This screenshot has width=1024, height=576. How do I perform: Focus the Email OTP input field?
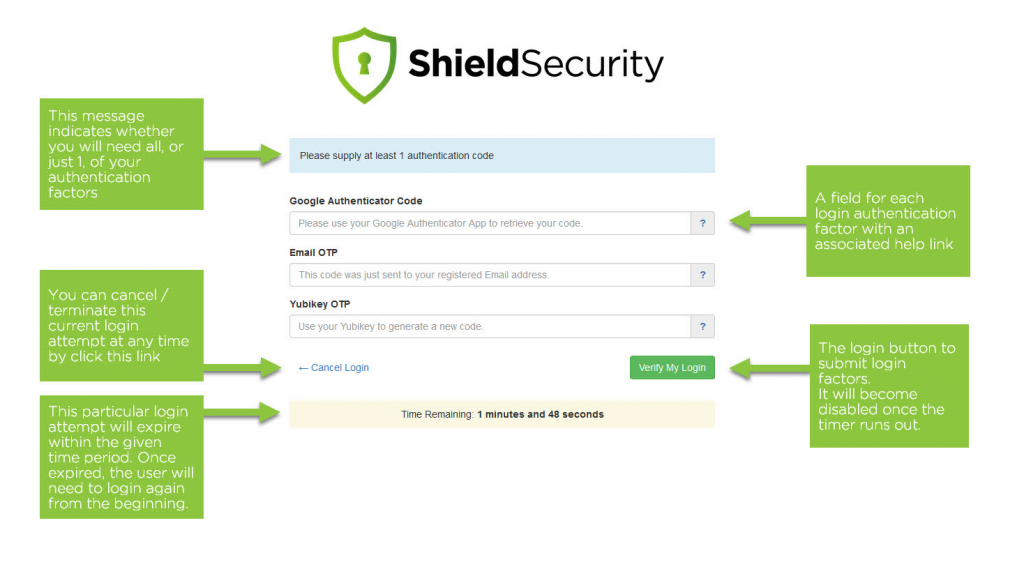pyautogui.click(x=490, y=275)
